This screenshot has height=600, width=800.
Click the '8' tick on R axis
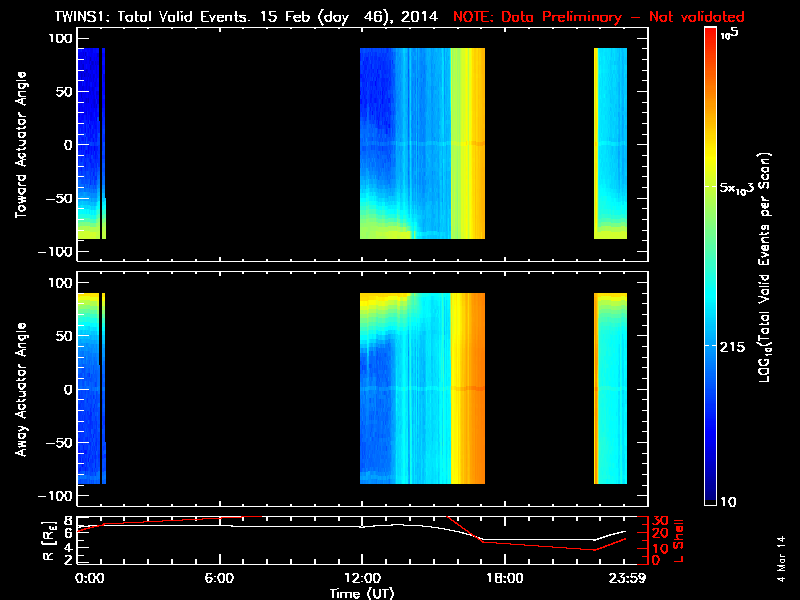coord(70,521)
